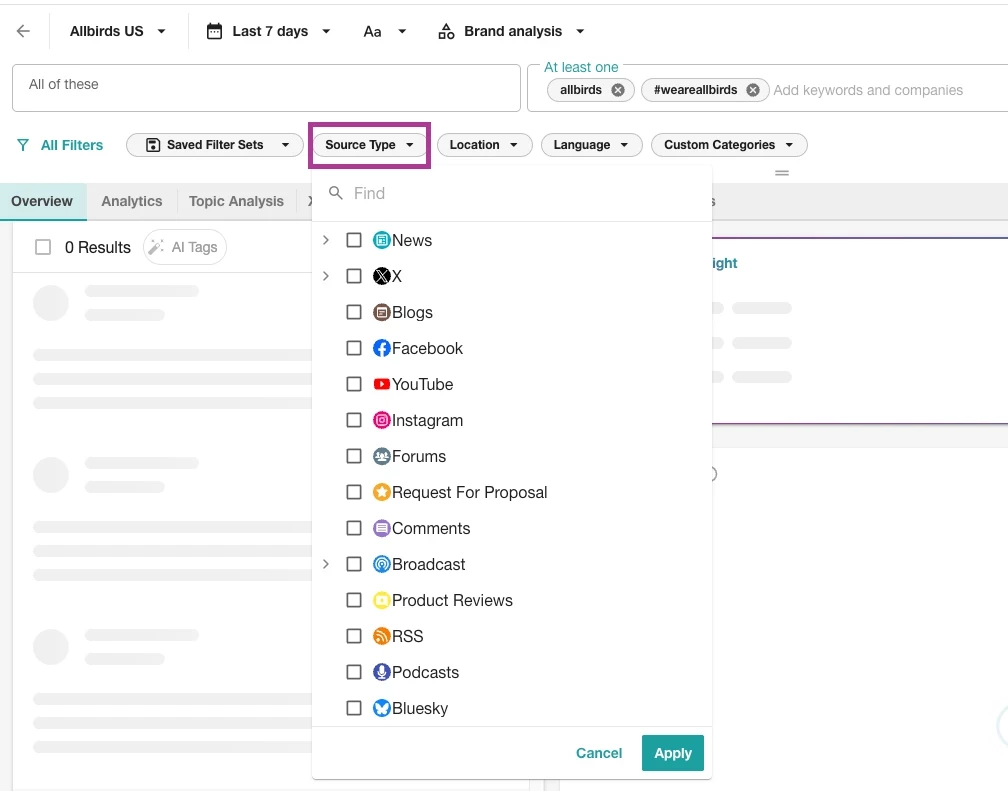Check the X source checkbox
Screen dimensions: 1008x791
pyautogui.click(x=354, y=276)
